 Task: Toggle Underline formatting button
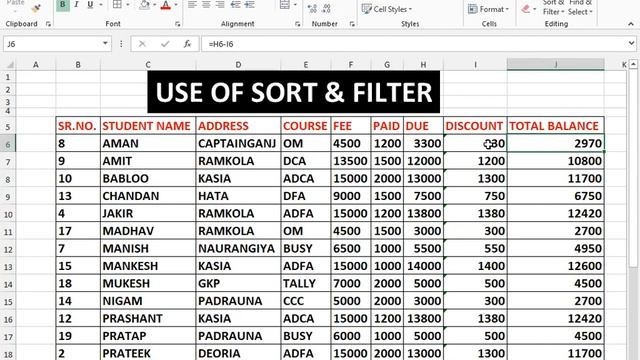90,5
